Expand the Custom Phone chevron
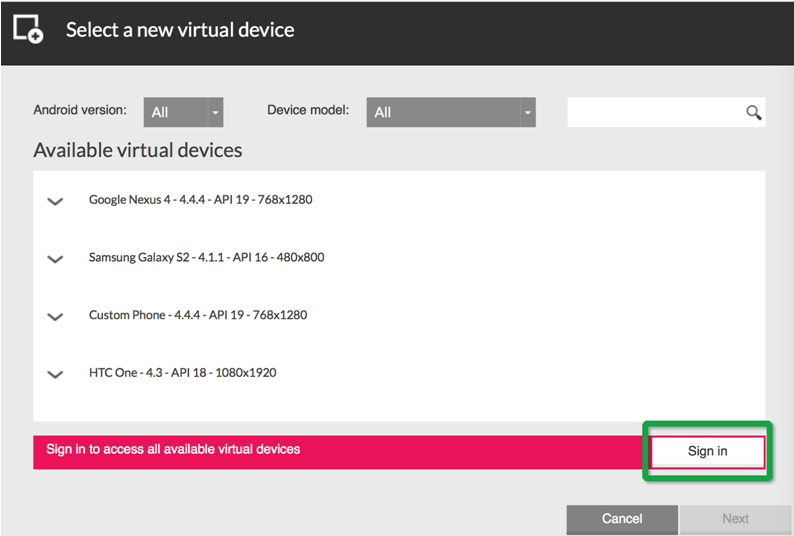The height and width of the screenshot is (536, 794). pos(55,317)
